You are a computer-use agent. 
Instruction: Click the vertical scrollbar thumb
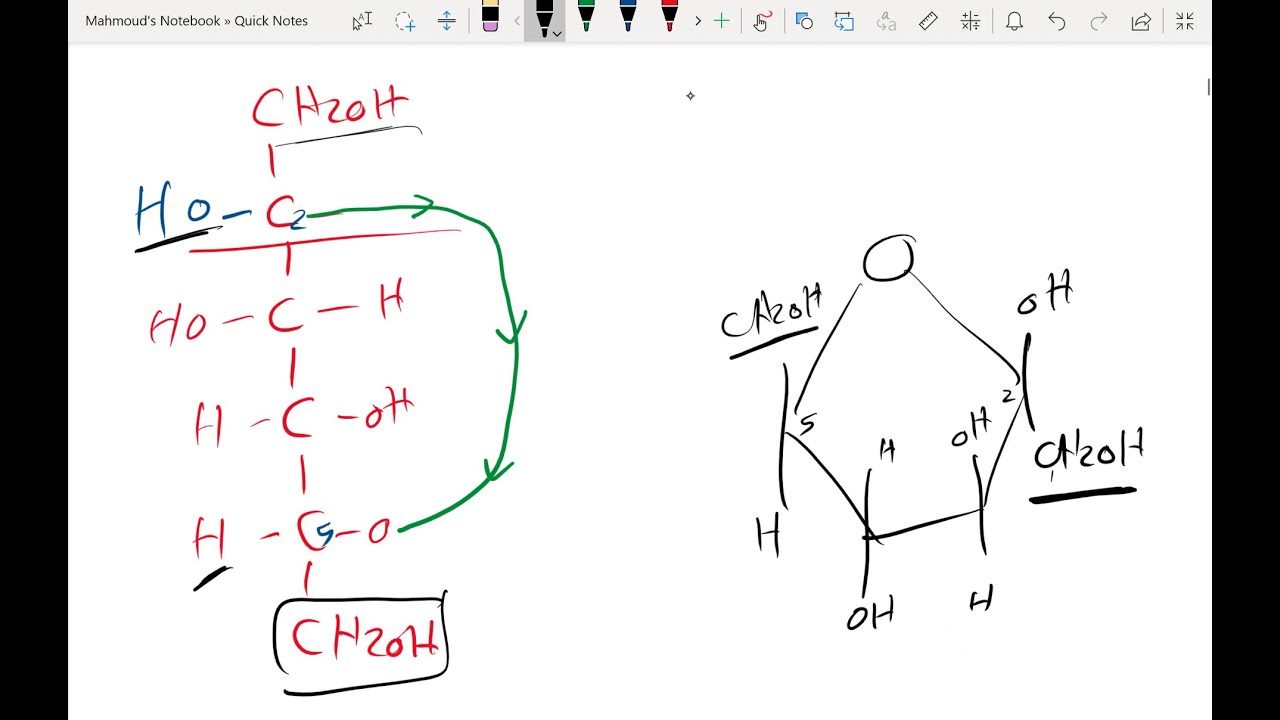coord(1208,87)
